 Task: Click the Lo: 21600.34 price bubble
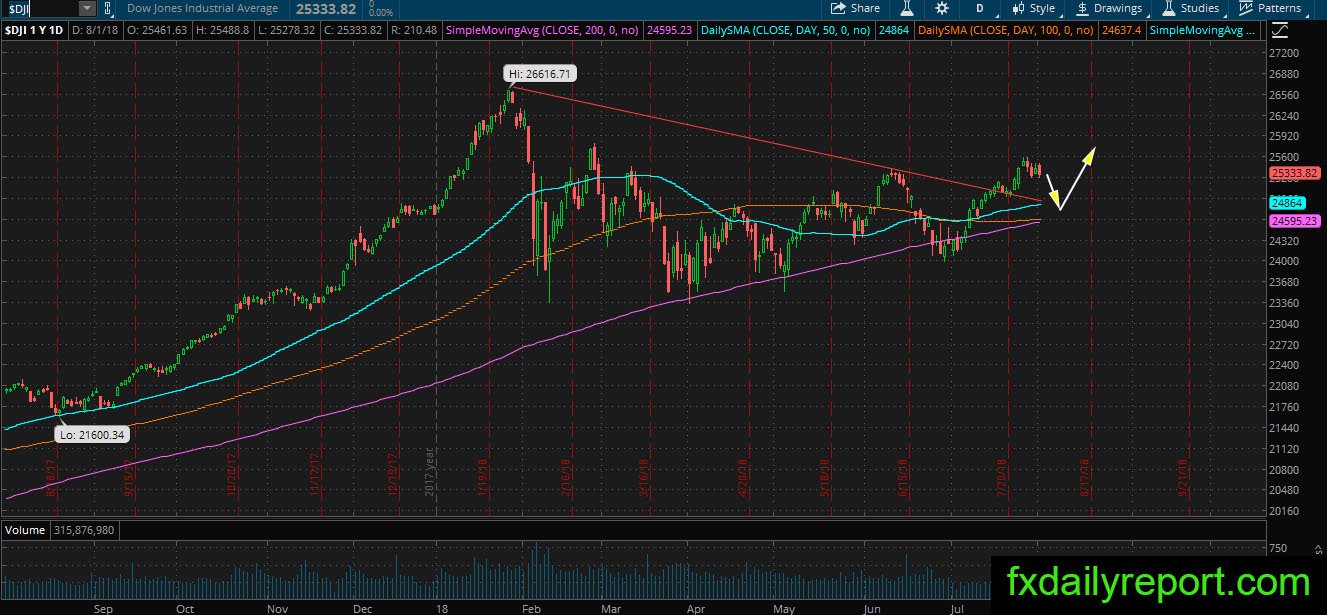click(x=90, y=435)
